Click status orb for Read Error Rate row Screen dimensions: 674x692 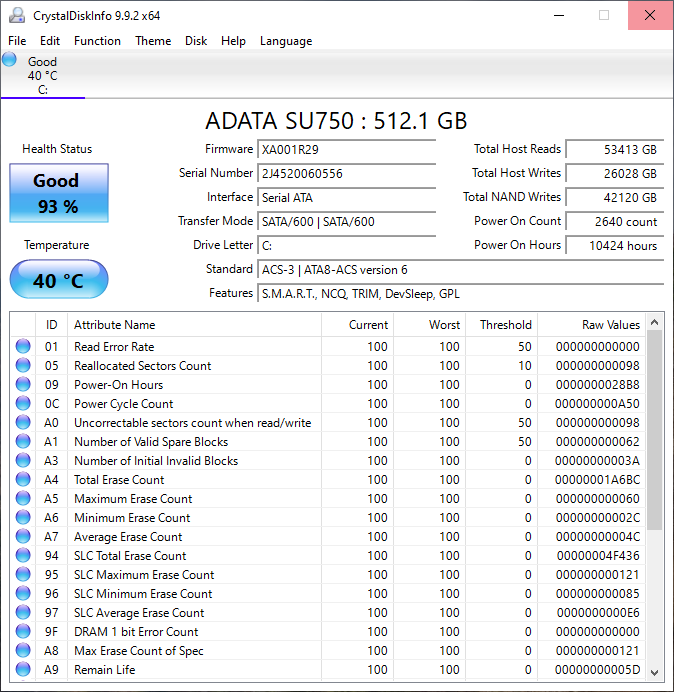[23, 346]
